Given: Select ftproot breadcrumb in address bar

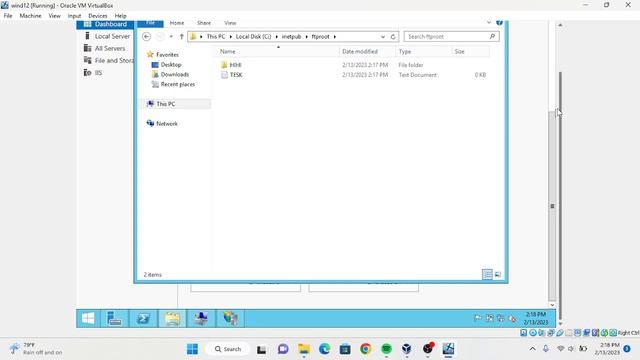Looking at the screenshot, I should coord(320,37).
